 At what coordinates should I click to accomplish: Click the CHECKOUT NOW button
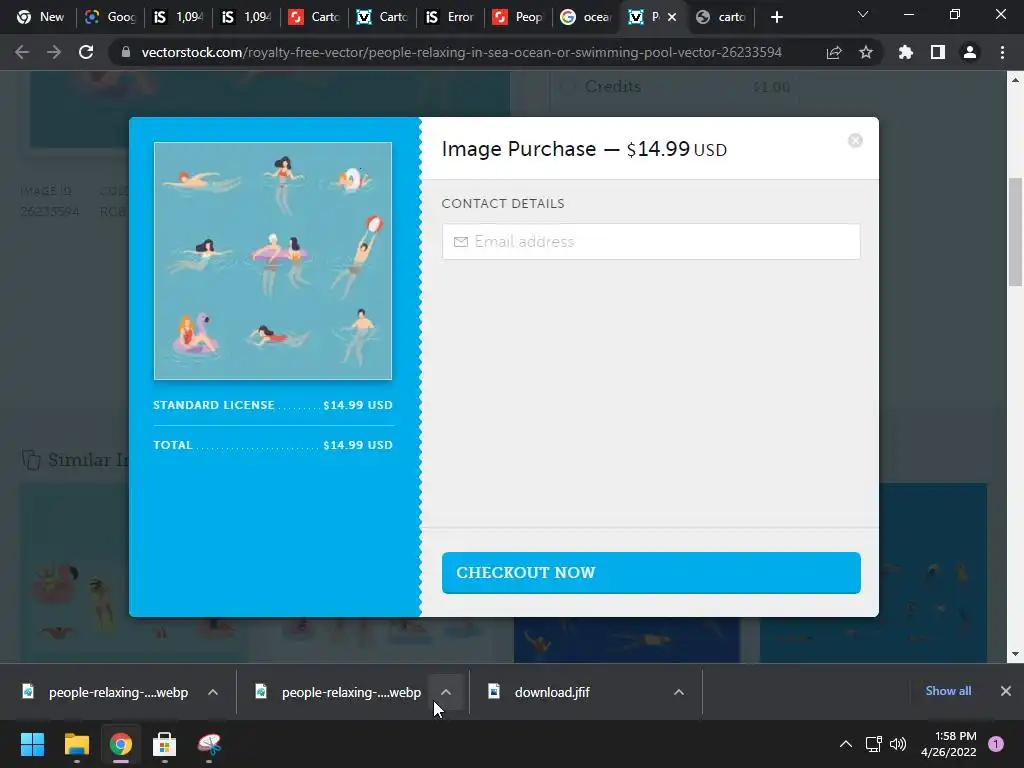(651, 573)
